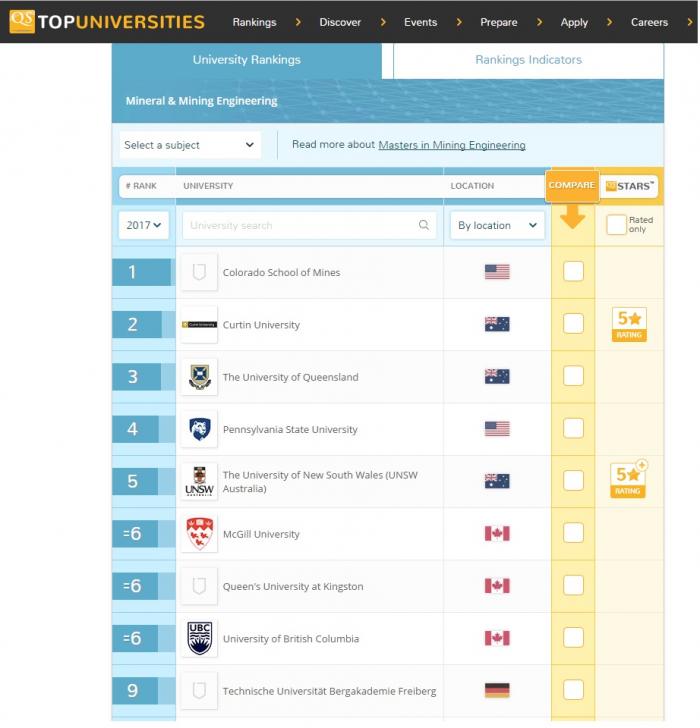Click the US flag for Colorado School of Mines
The width and height of the screenshot is (700, 728).
click(x=497, y=272)
